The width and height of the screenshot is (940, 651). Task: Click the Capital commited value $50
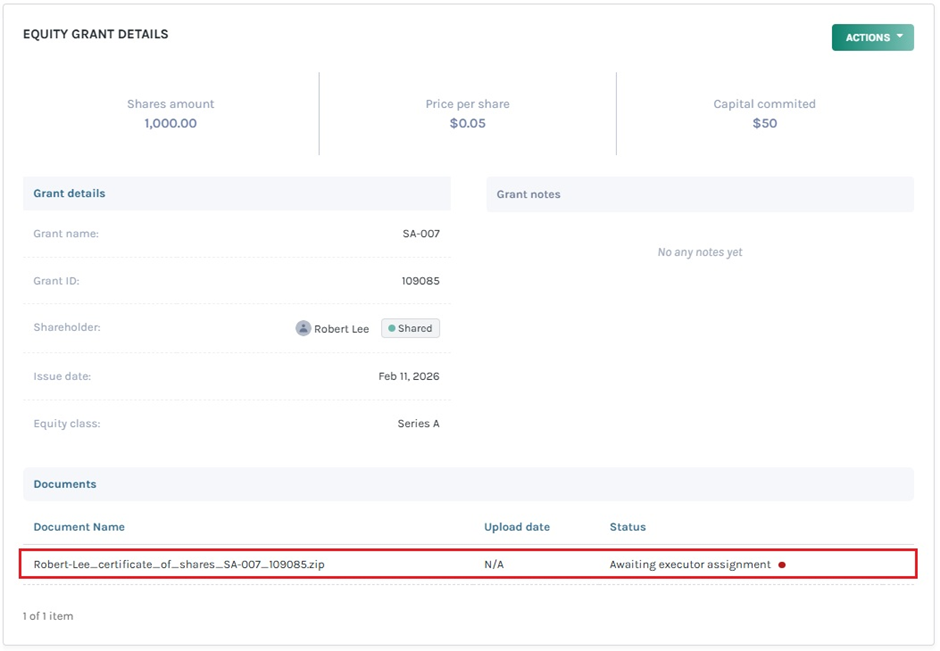(x=764, y=123)
